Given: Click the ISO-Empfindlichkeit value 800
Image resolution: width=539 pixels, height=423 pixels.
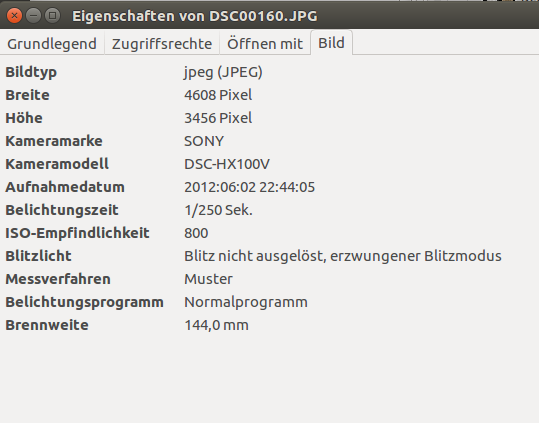Looking at the screenshot, I should click(x=196, y=233).
